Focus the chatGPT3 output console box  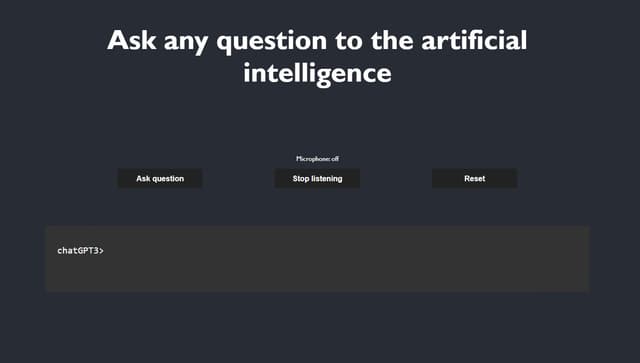[318, 259]
